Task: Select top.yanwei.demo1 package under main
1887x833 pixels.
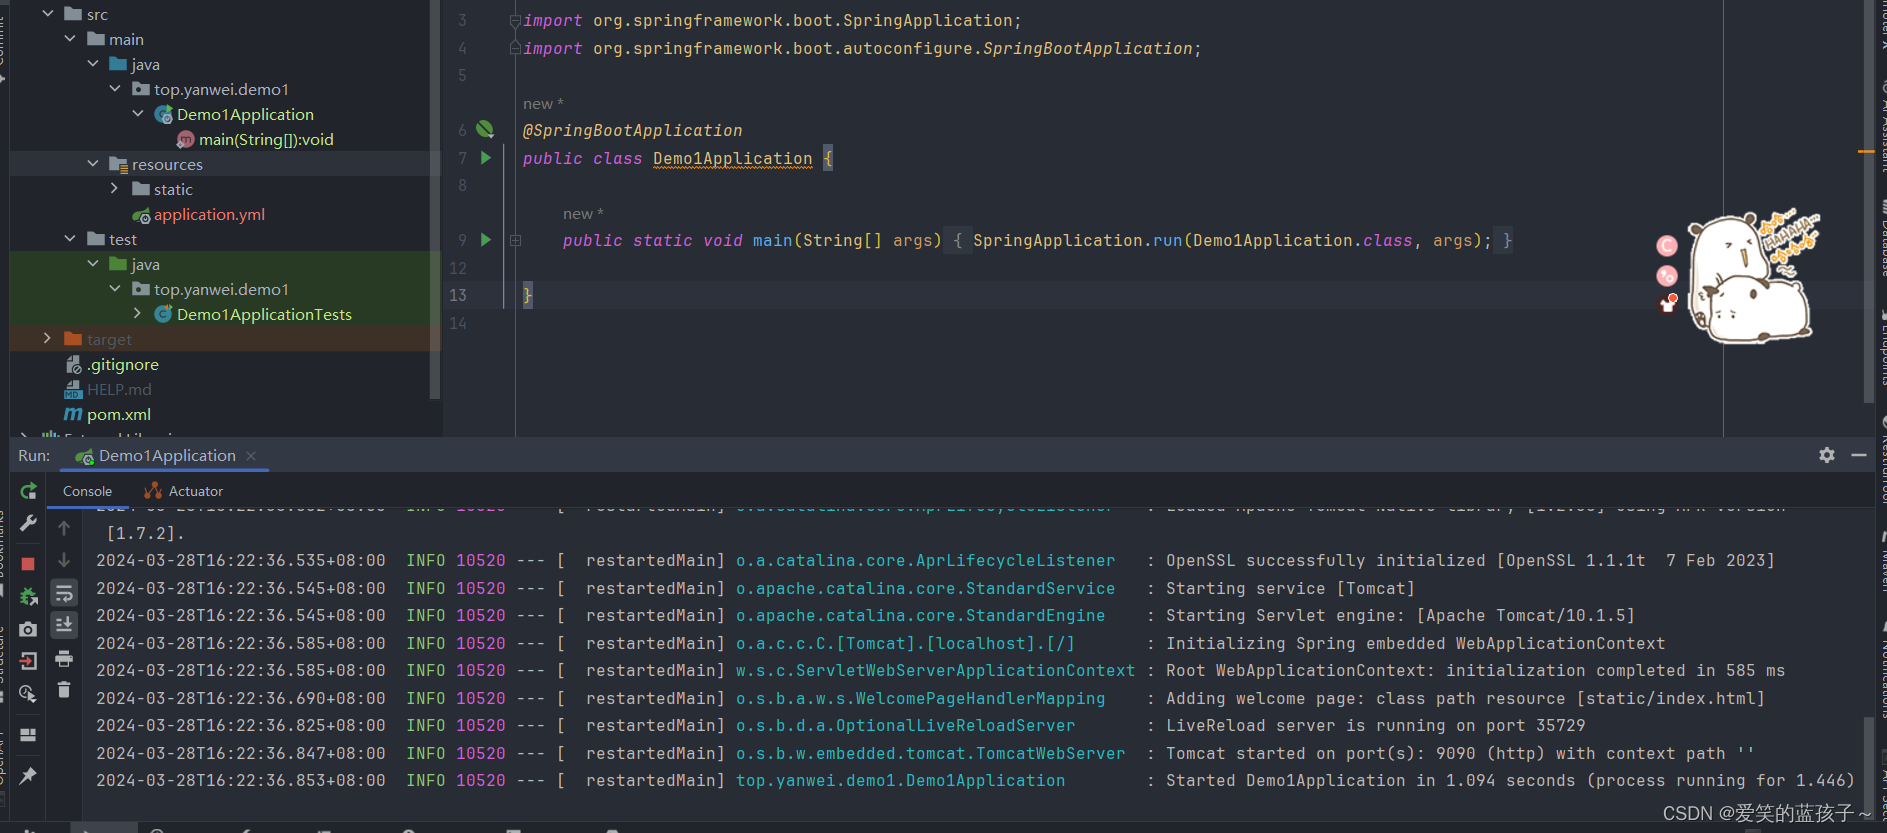Action: [x=211, y=89]
